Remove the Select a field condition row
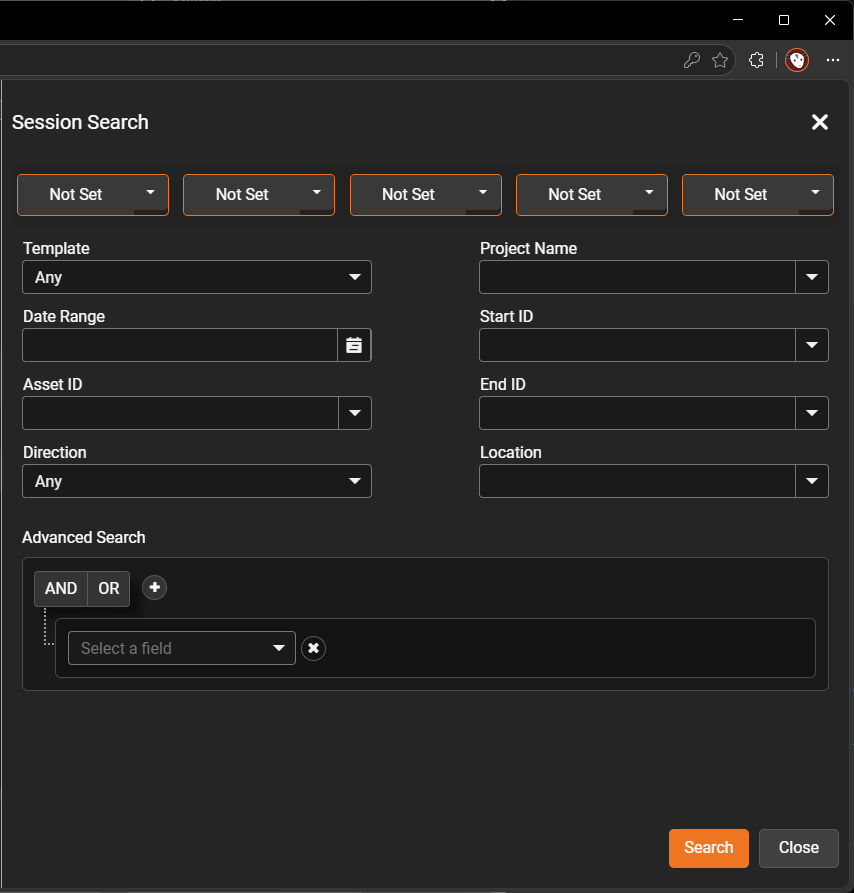 [x=313, y=648]
